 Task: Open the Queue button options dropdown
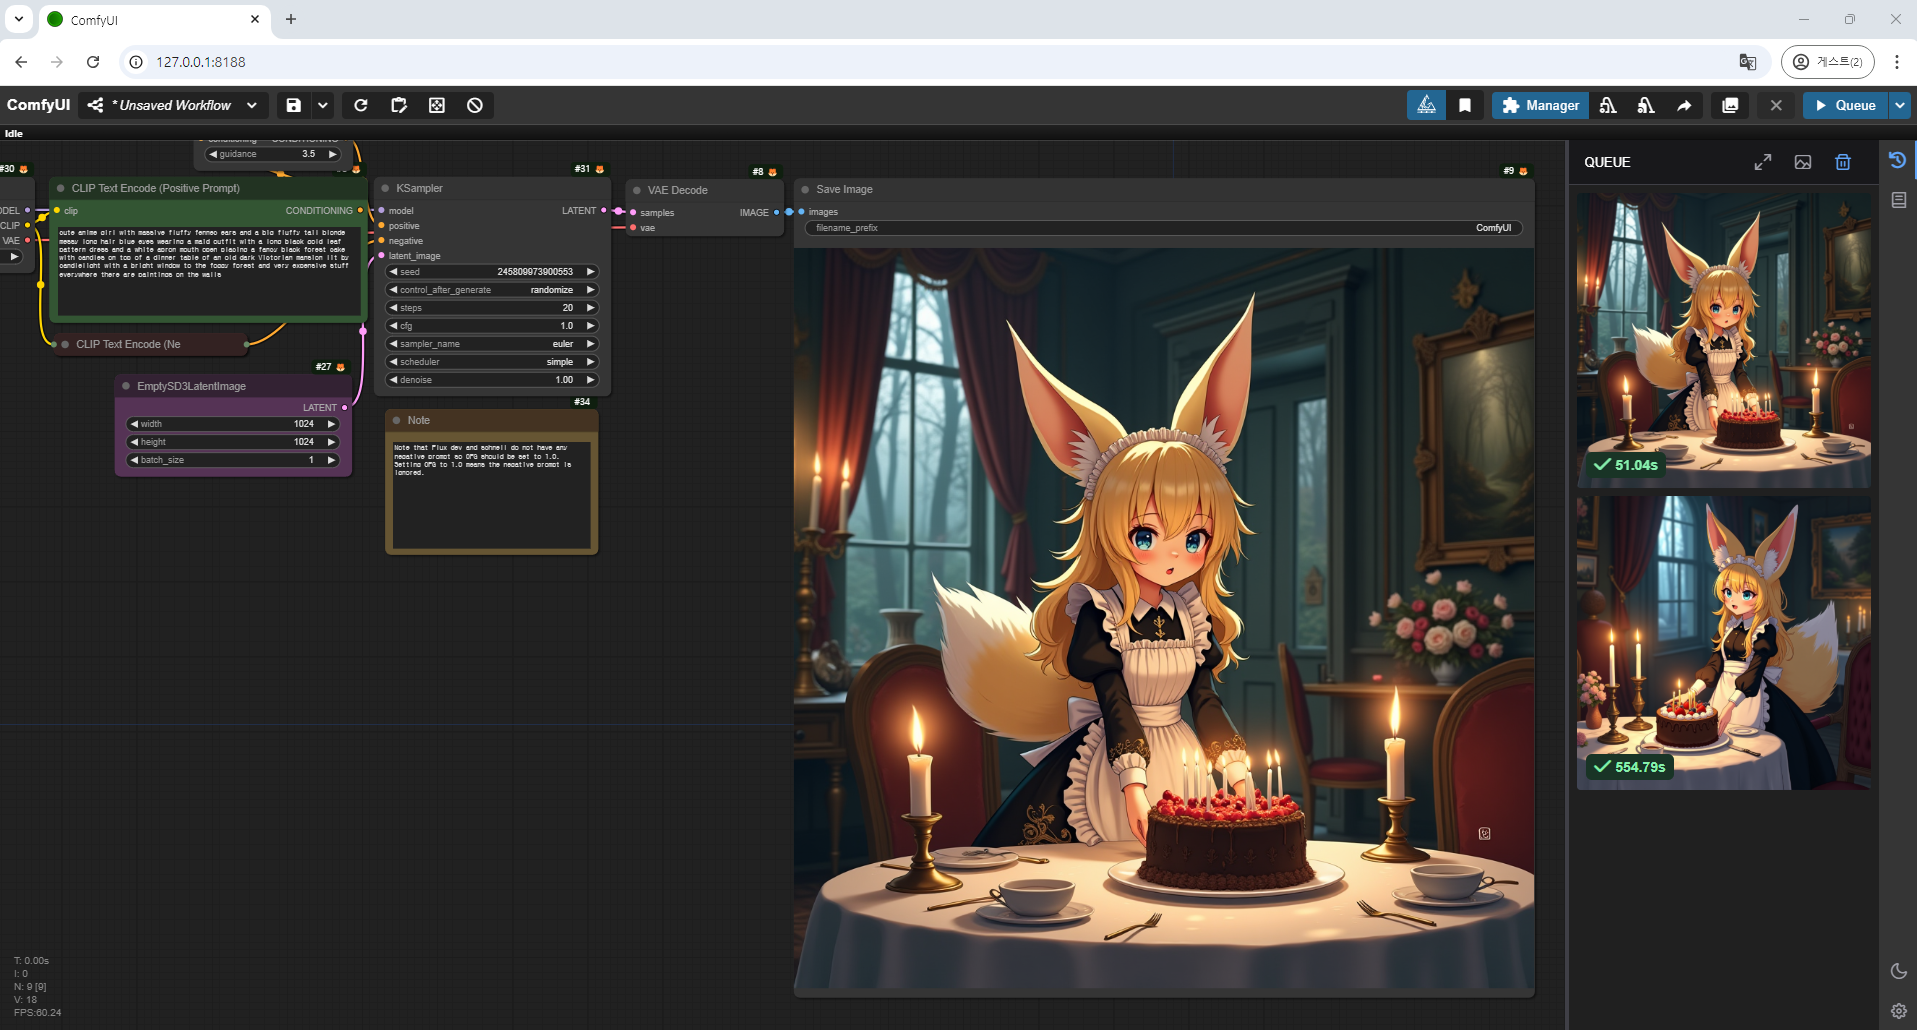coord(1899,105)
